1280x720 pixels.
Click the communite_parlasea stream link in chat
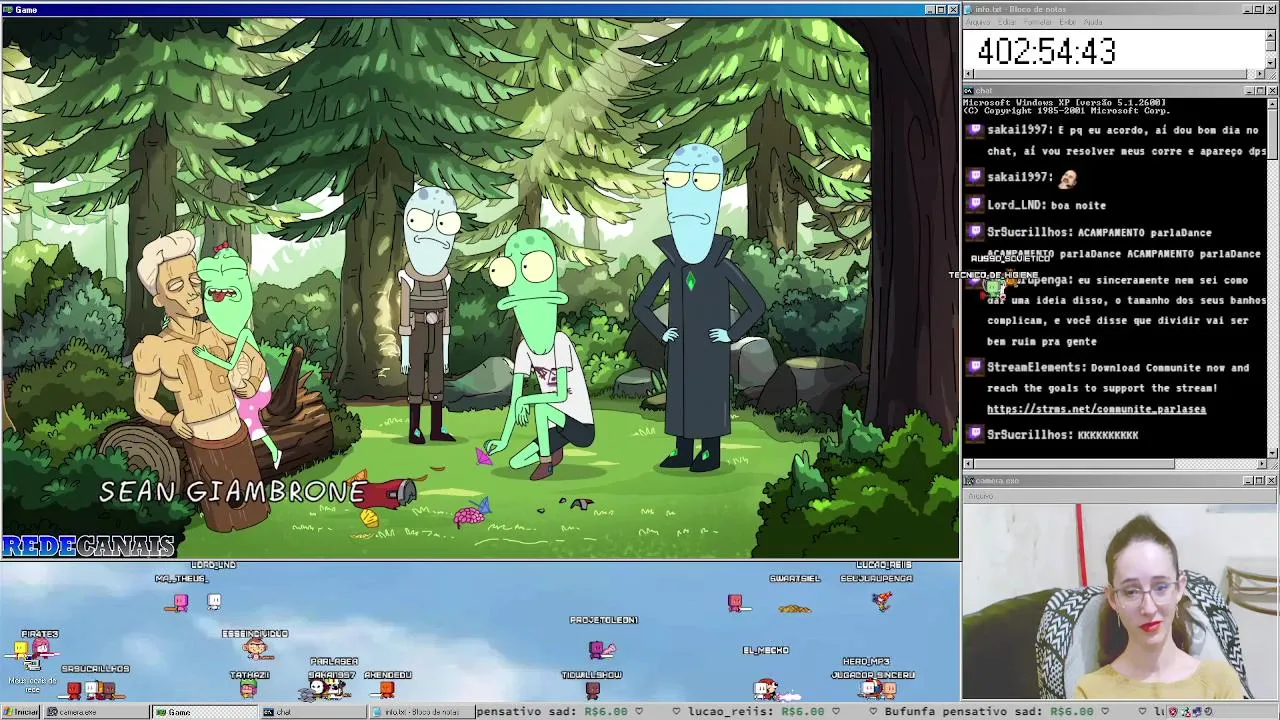coord(1096,409)
